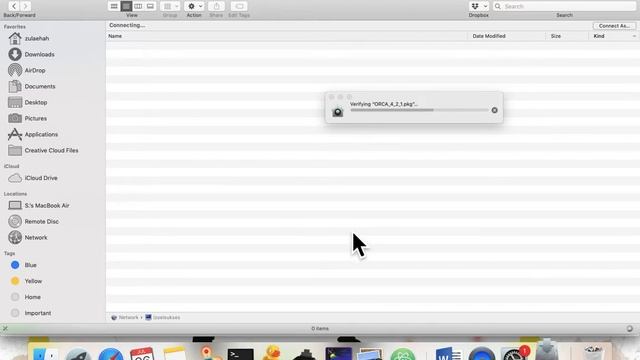Open Atom from the Dock

pyautogui.click(x=402, y=354)
